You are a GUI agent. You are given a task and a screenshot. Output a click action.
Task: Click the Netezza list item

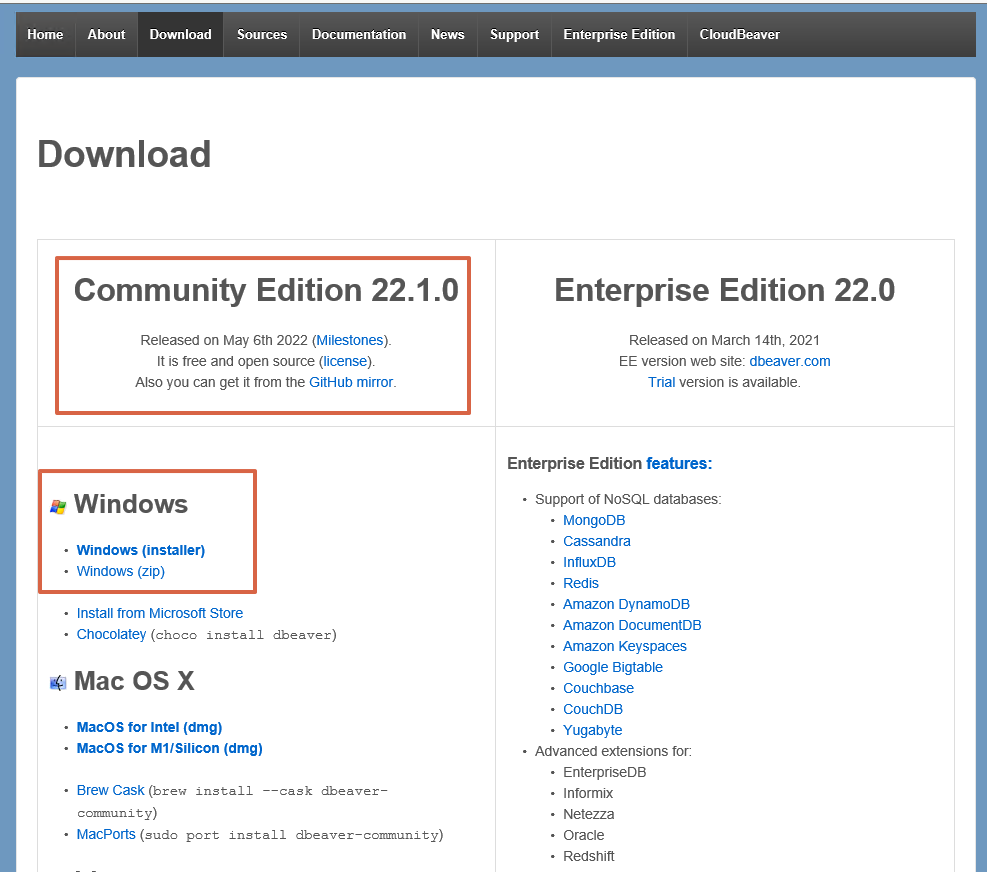pos(589,814)
